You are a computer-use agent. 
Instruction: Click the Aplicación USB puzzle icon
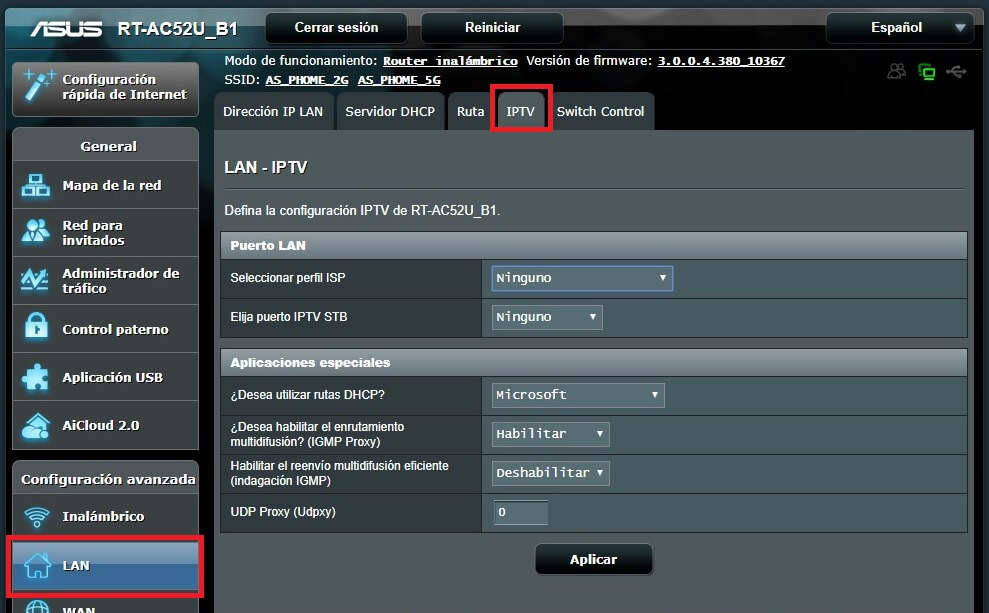pos(35,377)
